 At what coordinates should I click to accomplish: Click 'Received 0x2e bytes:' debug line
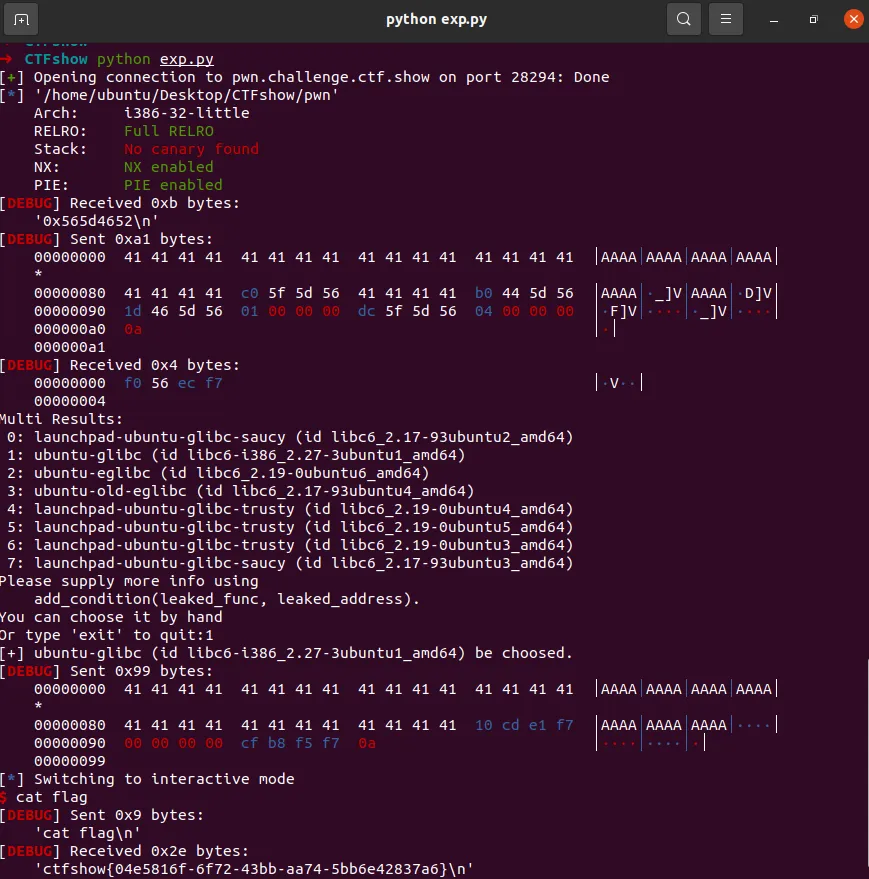click(x=124, y=850)
